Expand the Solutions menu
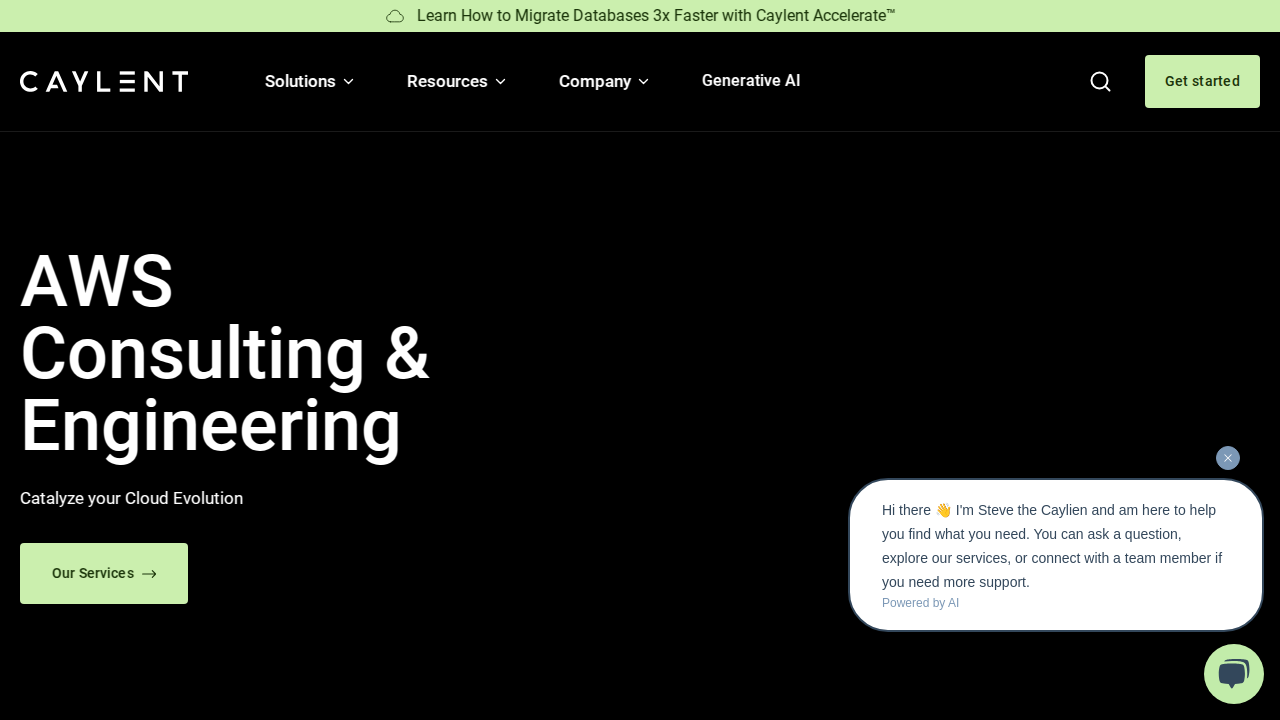 point(309,81)
